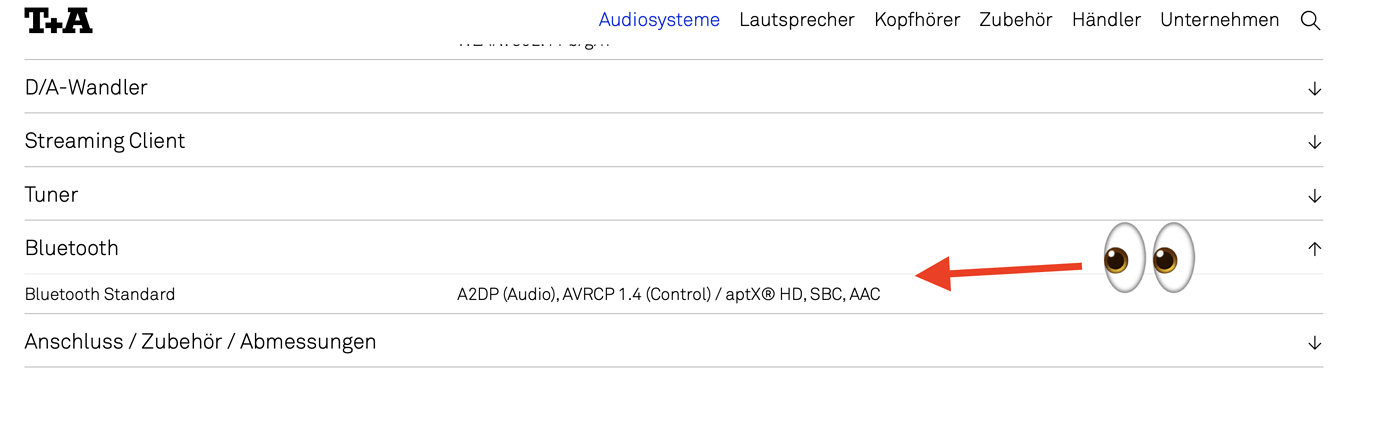The width and height of the screenshot is (1380, 426).
Task: Click the T+A logo
Action: (58, 20)
